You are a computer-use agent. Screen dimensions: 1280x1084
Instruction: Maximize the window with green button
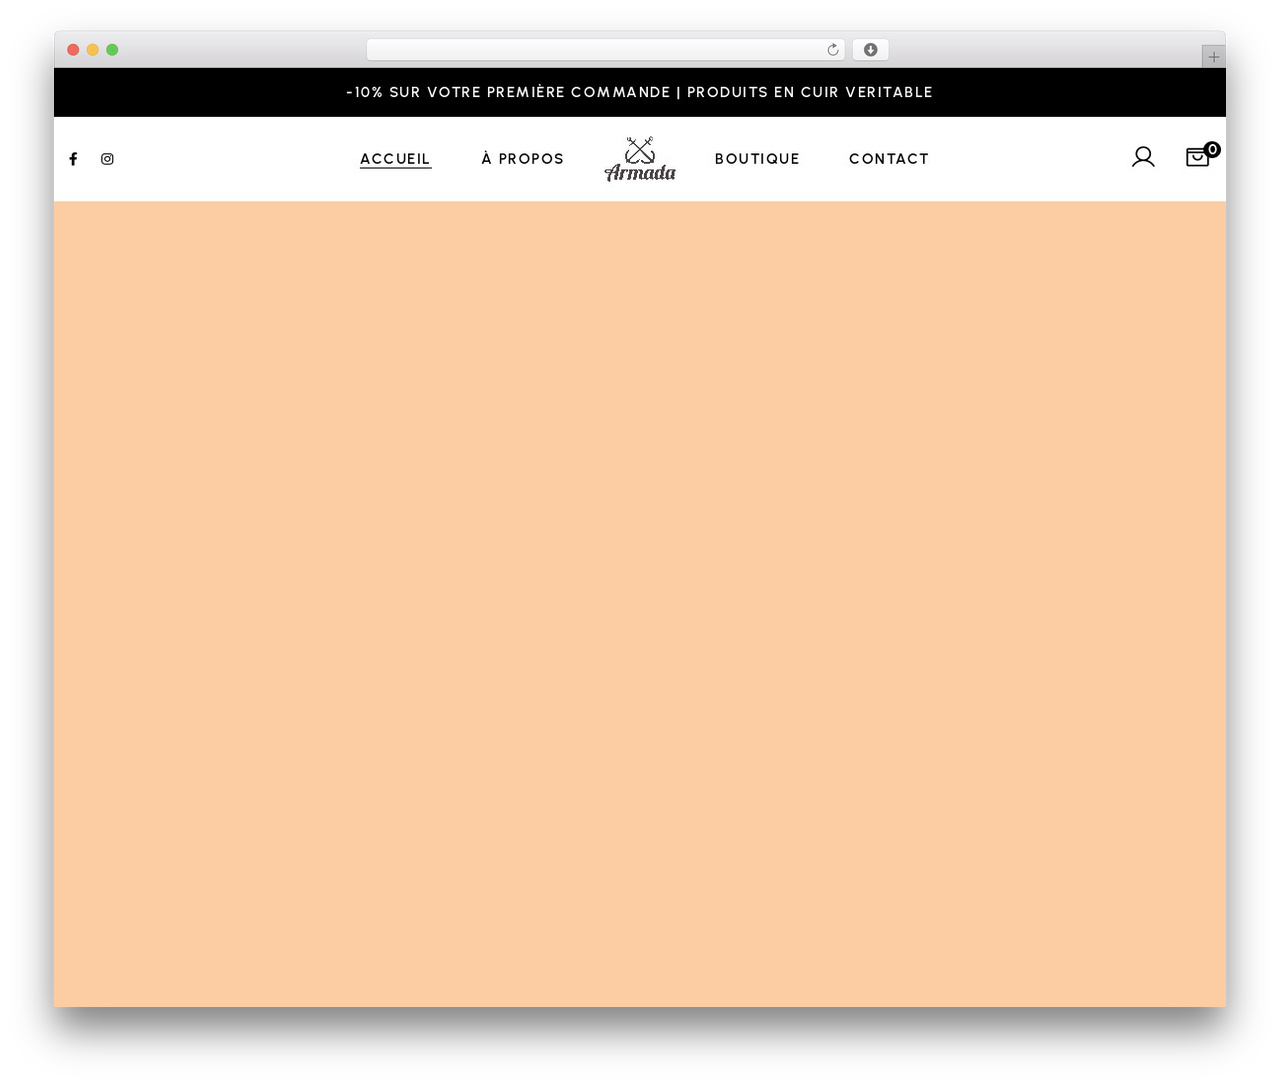(112, 50)
